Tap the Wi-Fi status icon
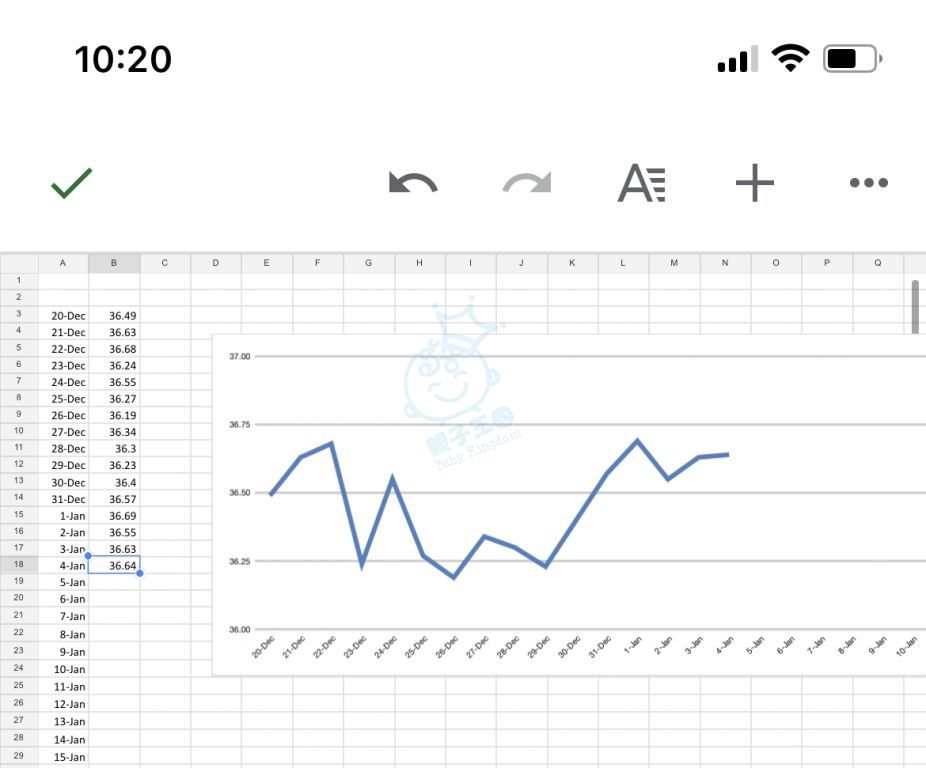This screenshot has width=926, height=768. pyautogui.click(x=790, y=59)
